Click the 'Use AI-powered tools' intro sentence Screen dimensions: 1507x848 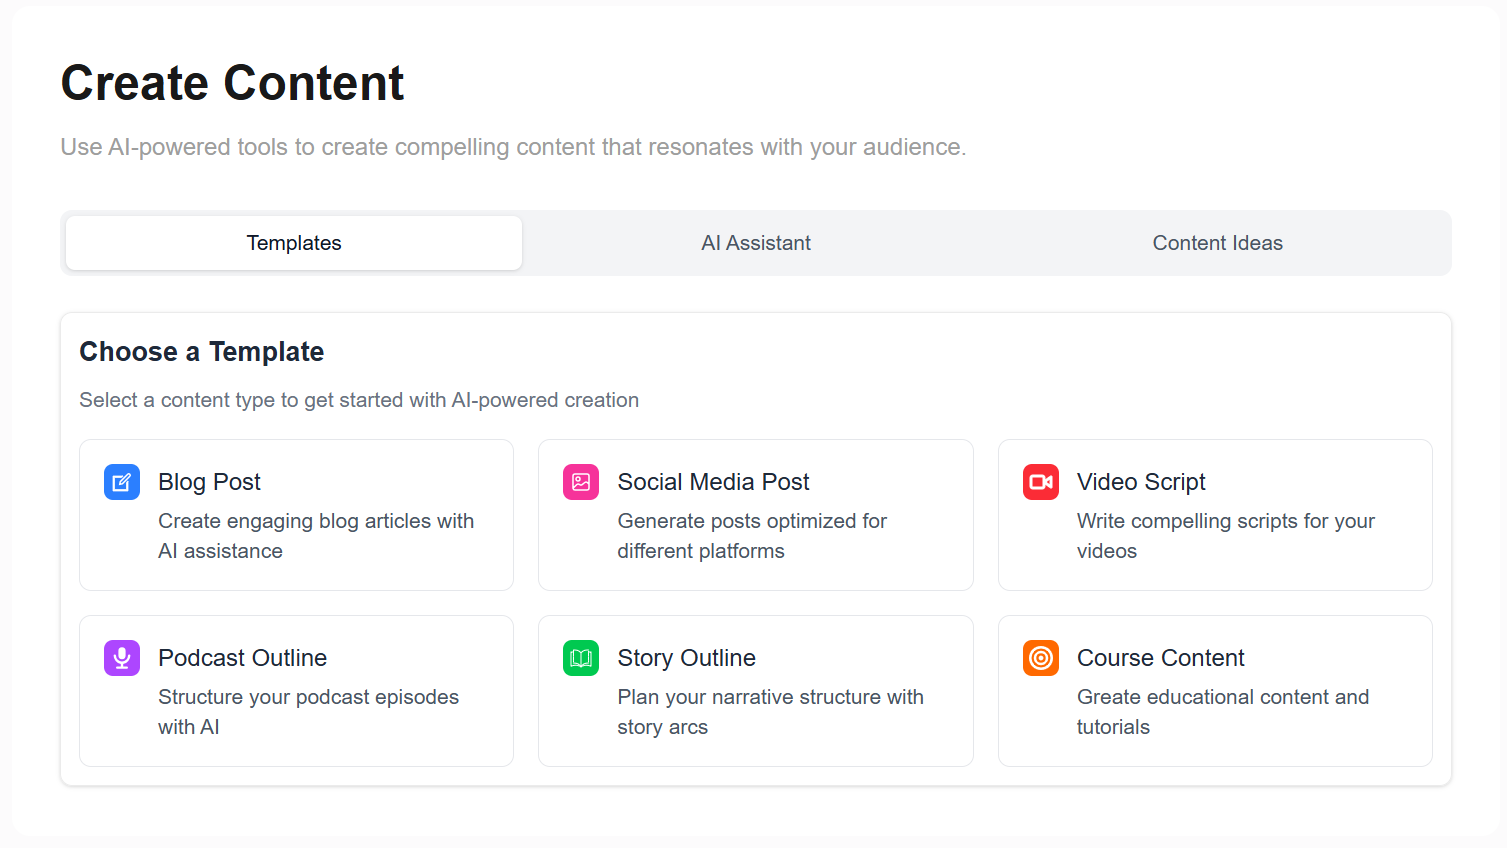(x=513, y=147)
